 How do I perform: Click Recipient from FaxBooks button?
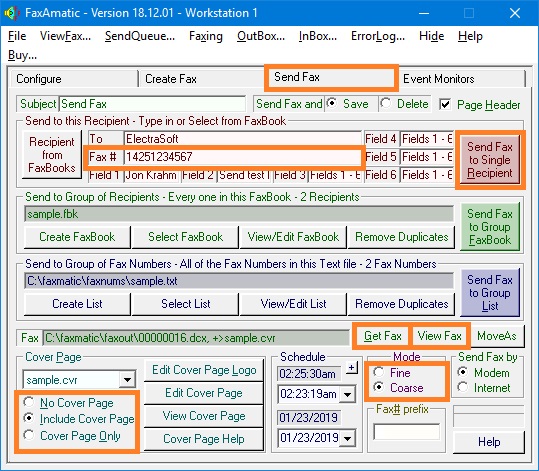pyautogui.click(x=52, y=155)
